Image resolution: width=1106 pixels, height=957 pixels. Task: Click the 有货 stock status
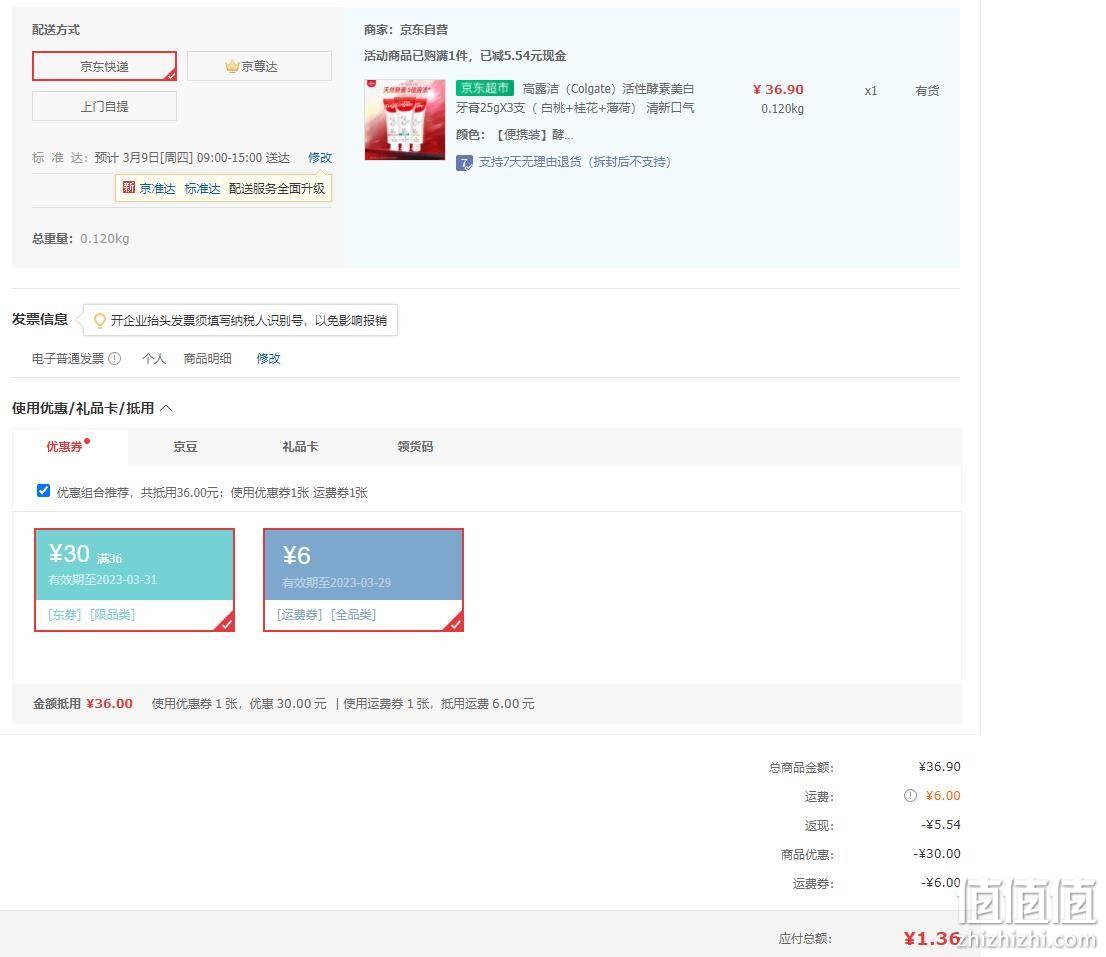927,90
